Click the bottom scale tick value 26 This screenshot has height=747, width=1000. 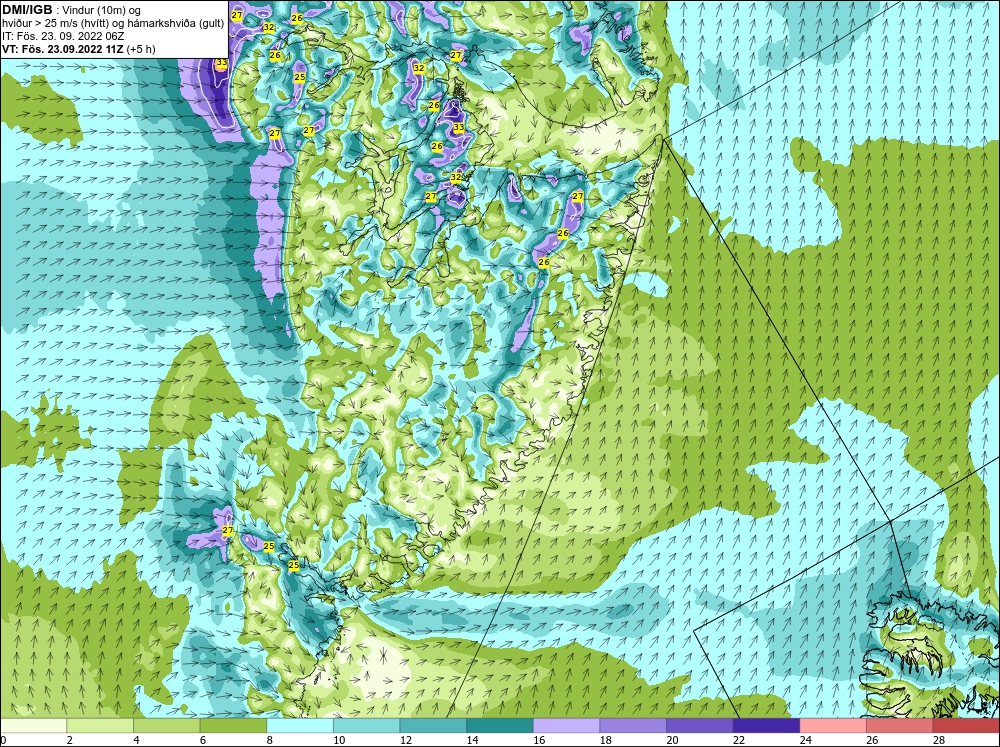(x=872, y=740)
